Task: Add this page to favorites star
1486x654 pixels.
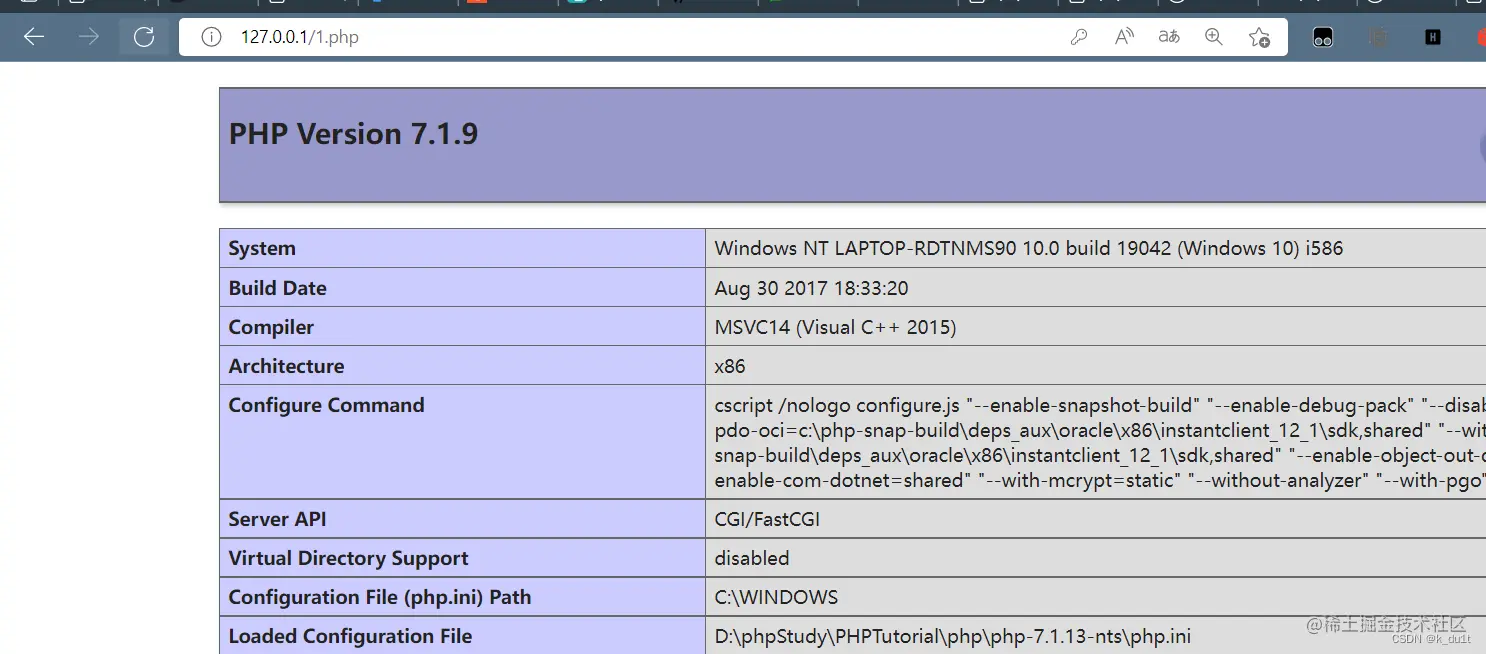Action: coord(1259,38)
